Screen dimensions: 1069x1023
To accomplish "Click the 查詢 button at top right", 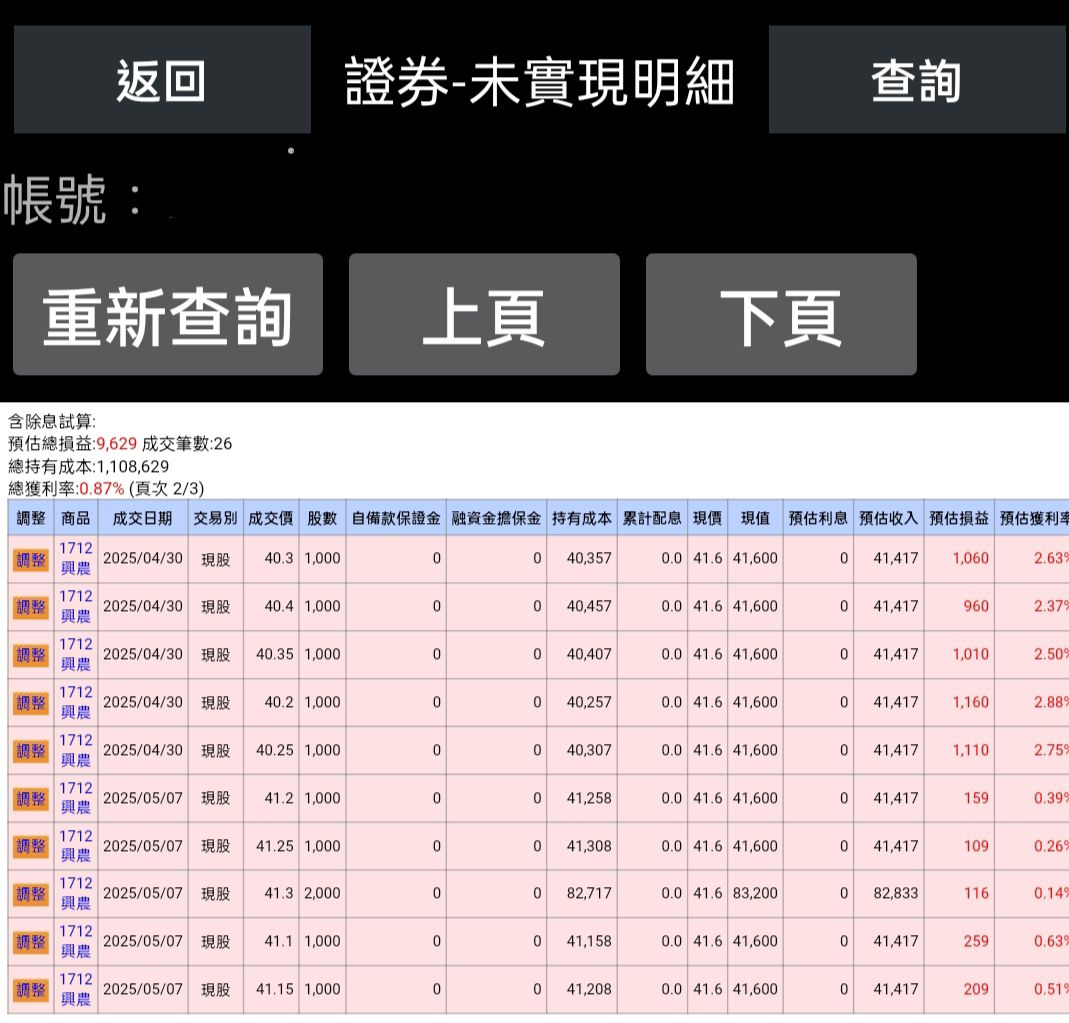I will click(x=916, y=80).
